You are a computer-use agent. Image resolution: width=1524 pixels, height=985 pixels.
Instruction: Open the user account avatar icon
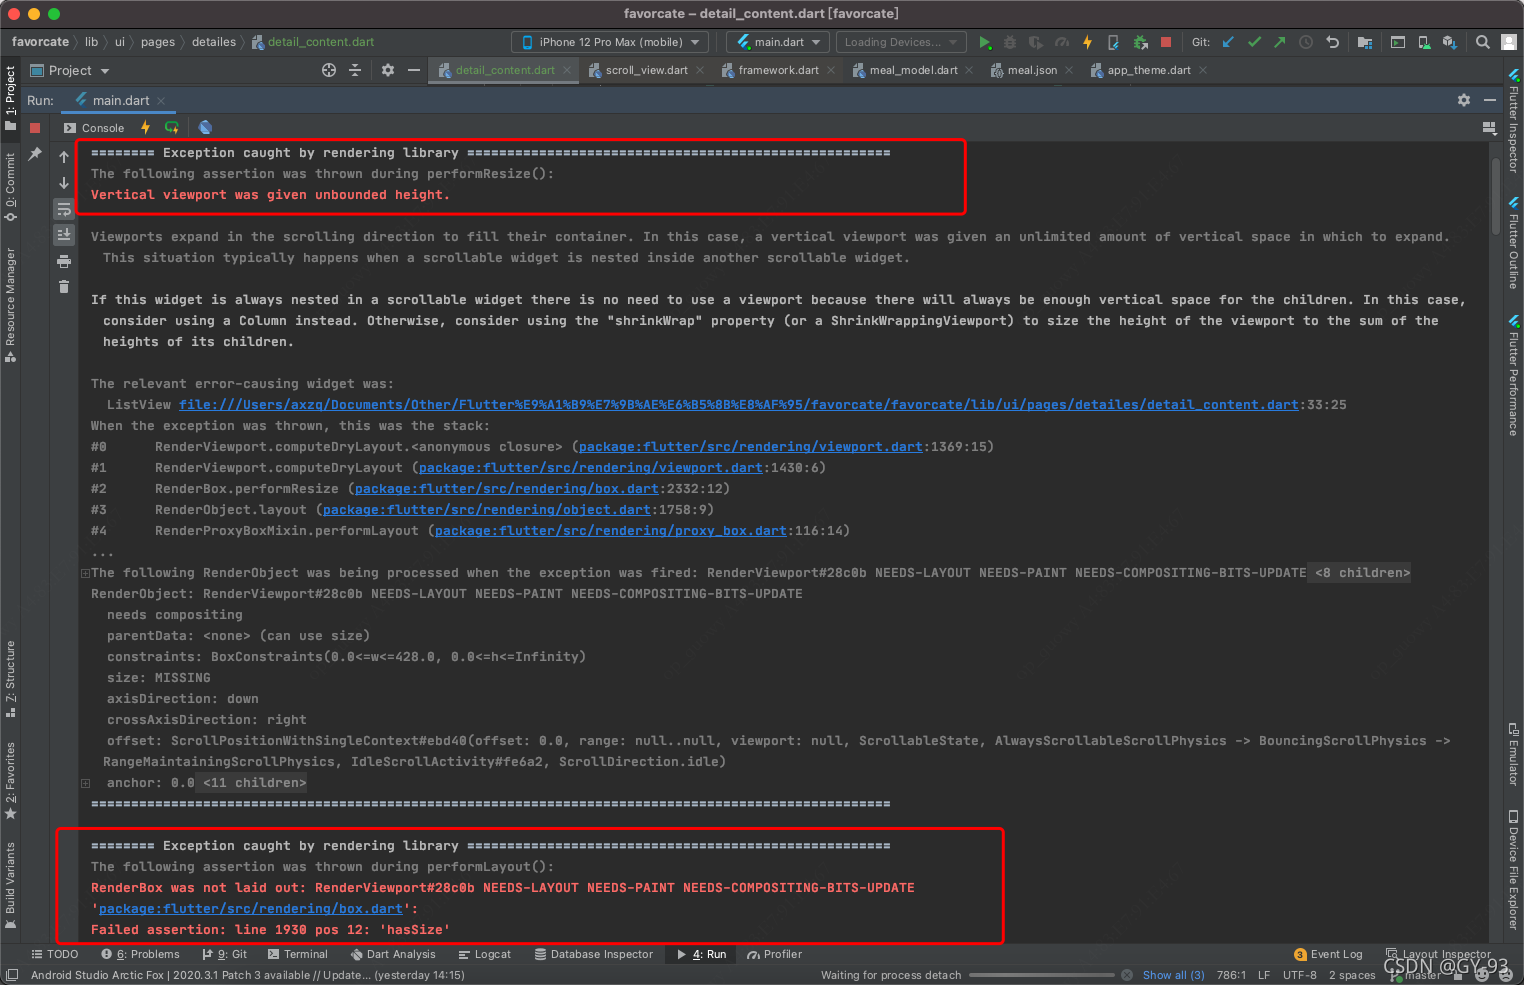coord(1509,42)
